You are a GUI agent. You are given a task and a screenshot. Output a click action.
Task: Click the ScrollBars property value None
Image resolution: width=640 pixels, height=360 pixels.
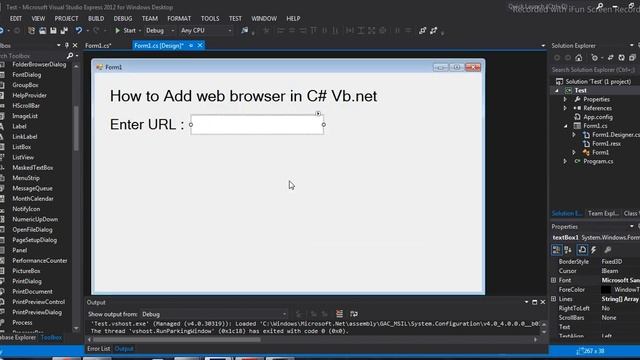coord(609,318)
